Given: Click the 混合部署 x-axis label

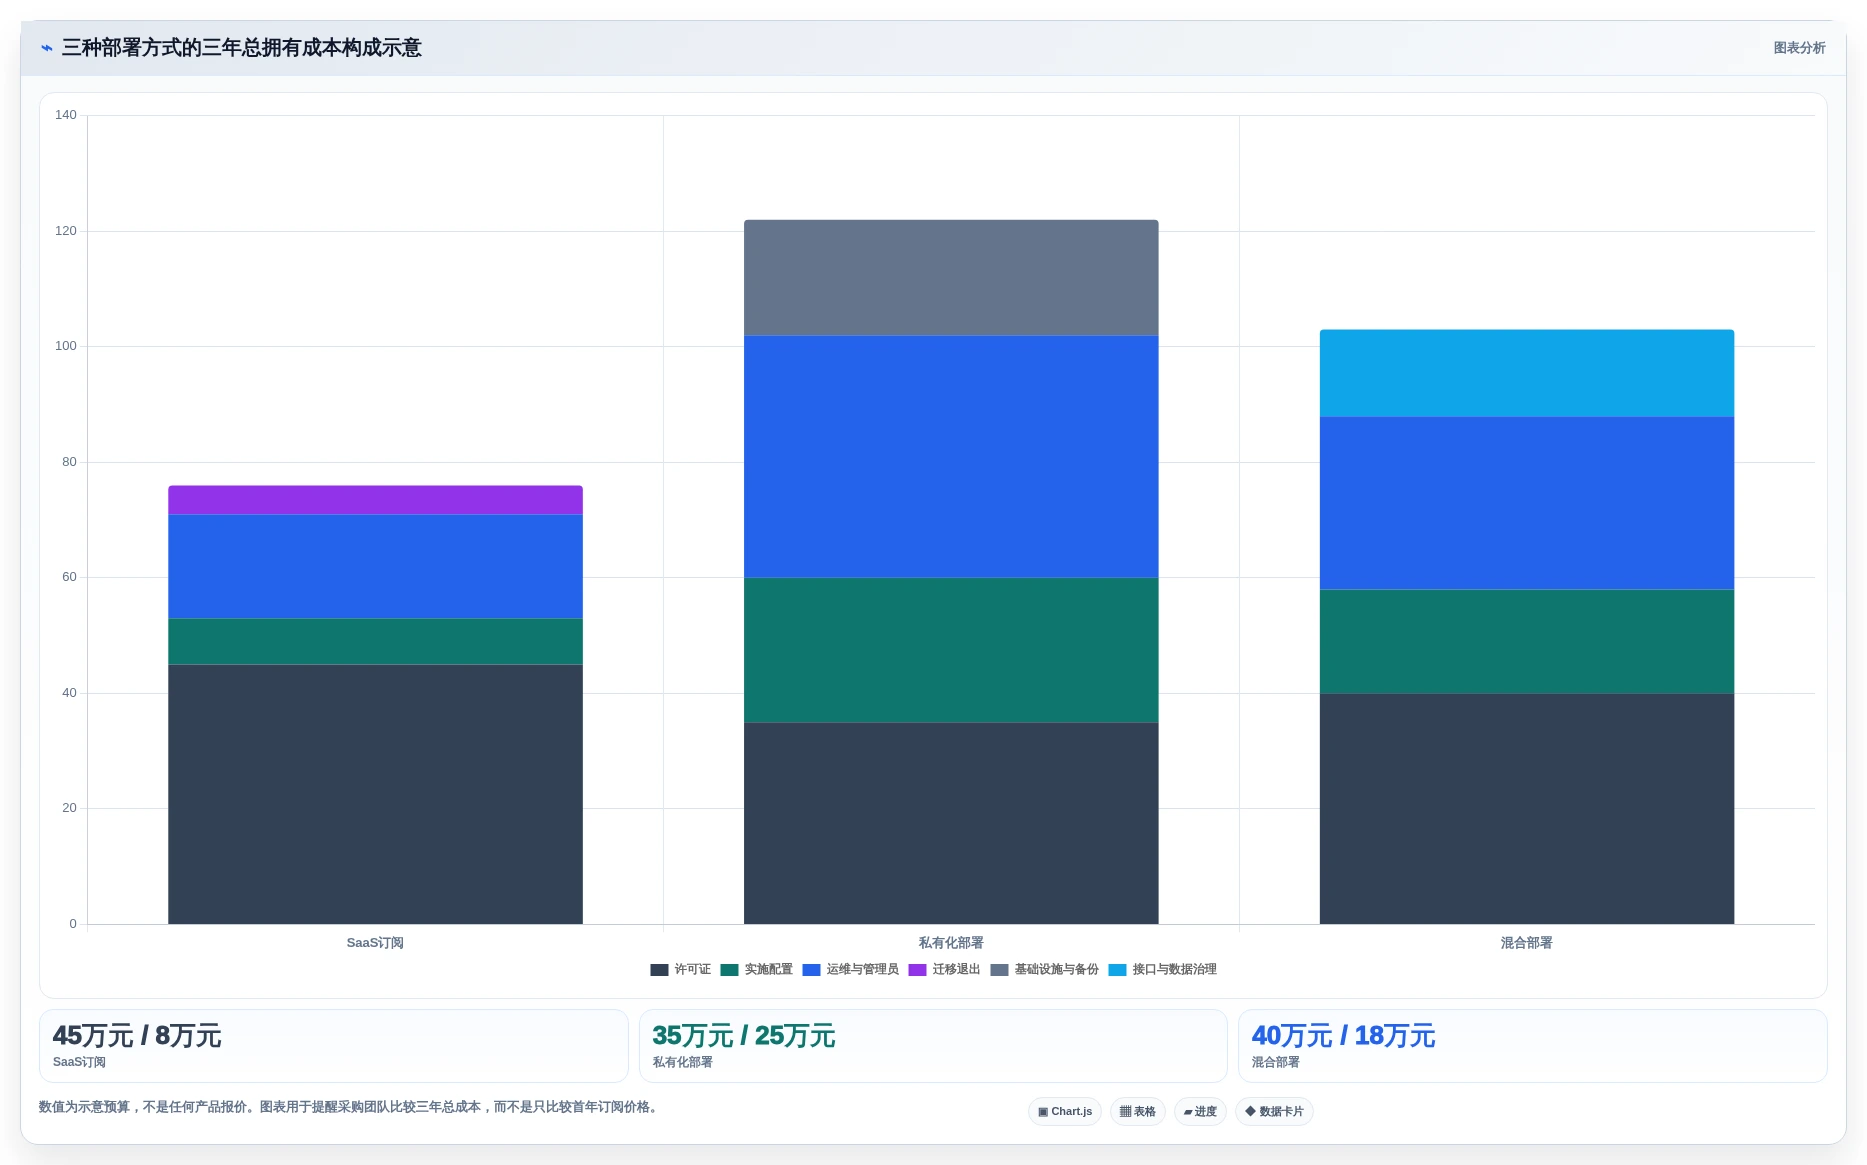Looking at the screenshot, I should coord(1527,943).
